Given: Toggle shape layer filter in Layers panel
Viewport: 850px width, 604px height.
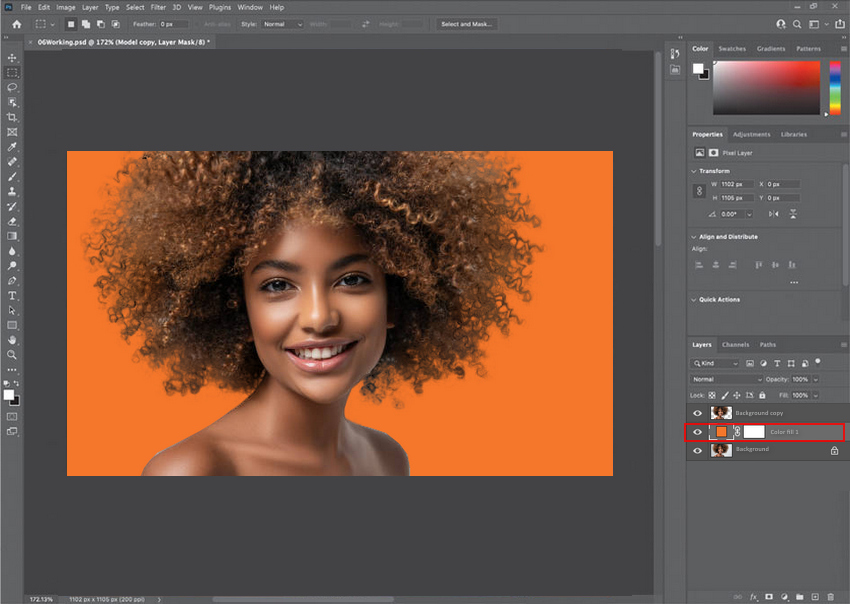Looking at the screenshot, I should point(791,363).
